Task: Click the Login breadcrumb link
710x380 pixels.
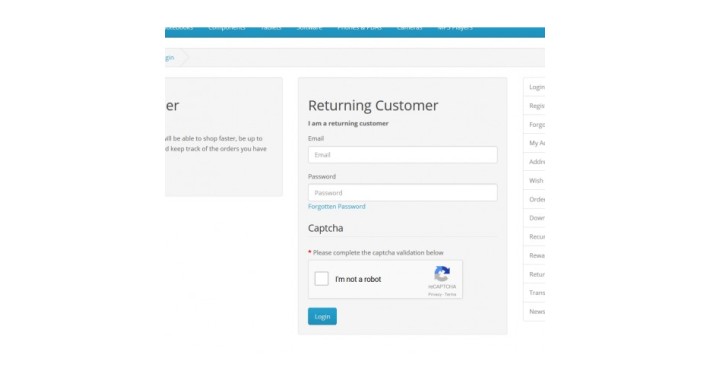Action: pyautogui.click(x=169, y=58)
